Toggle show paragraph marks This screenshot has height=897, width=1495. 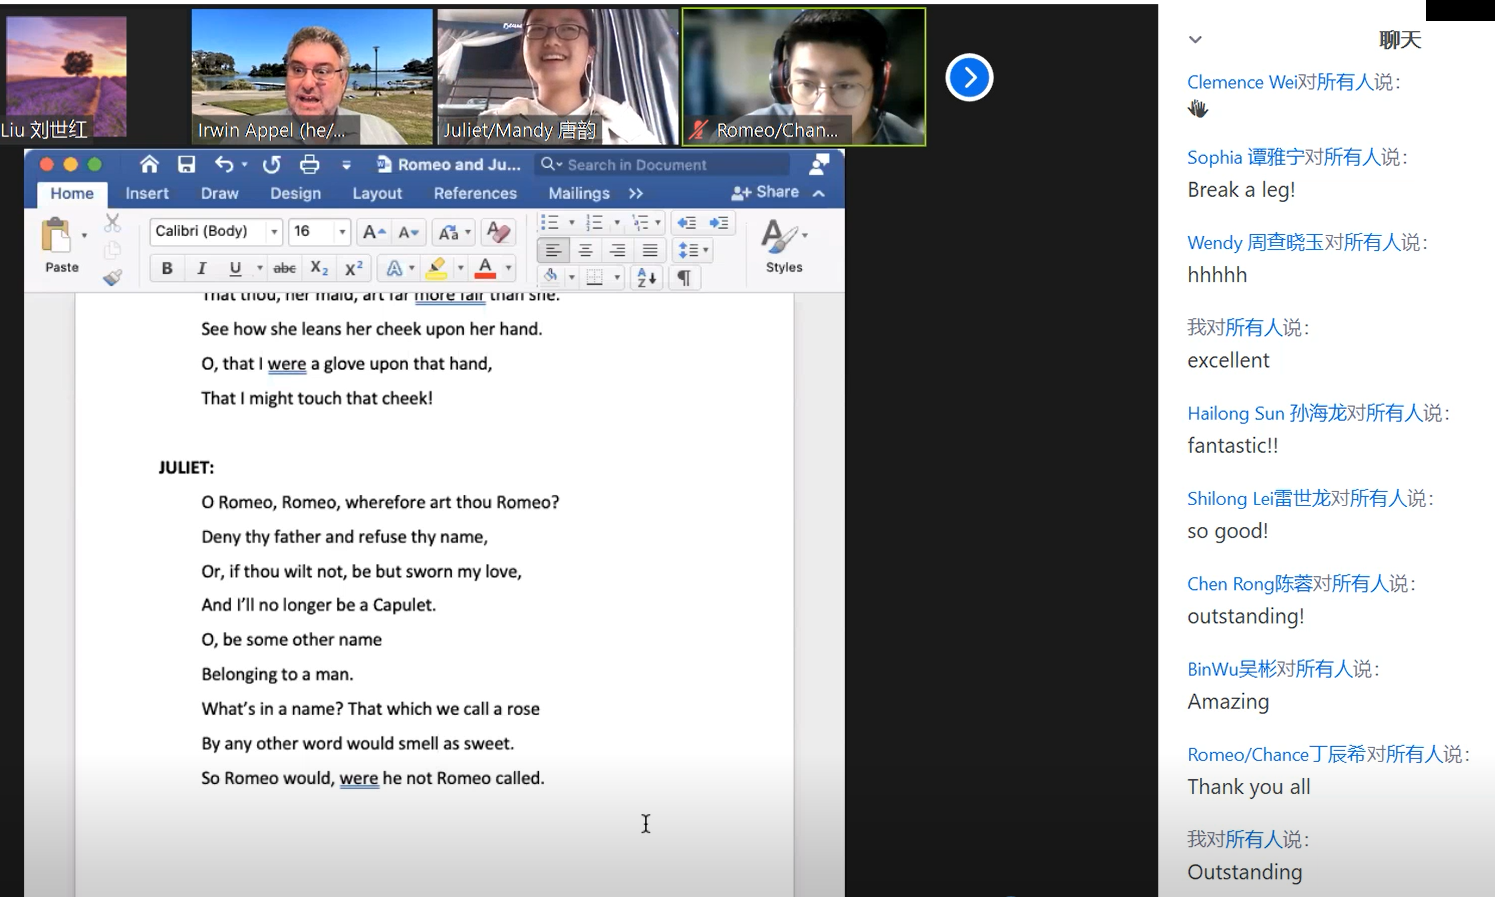coord(684,278)
